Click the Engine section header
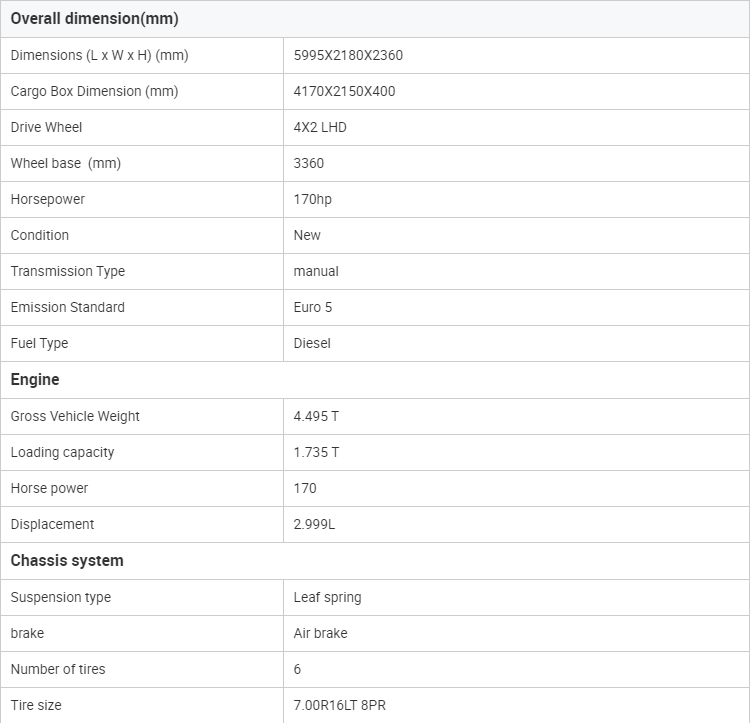750x723 pixels. (35, 379)
